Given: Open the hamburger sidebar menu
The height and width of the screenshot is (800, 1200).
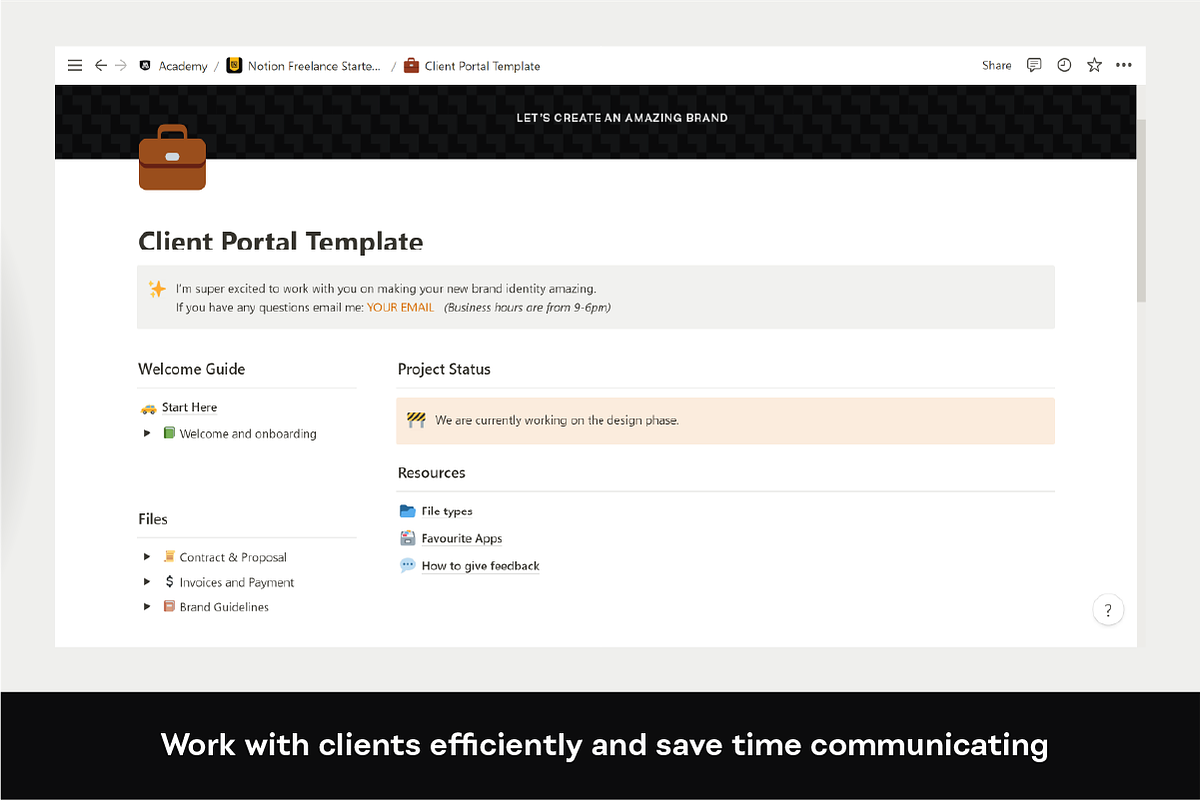Looking at the screenshot, I should tap(75, 66).
